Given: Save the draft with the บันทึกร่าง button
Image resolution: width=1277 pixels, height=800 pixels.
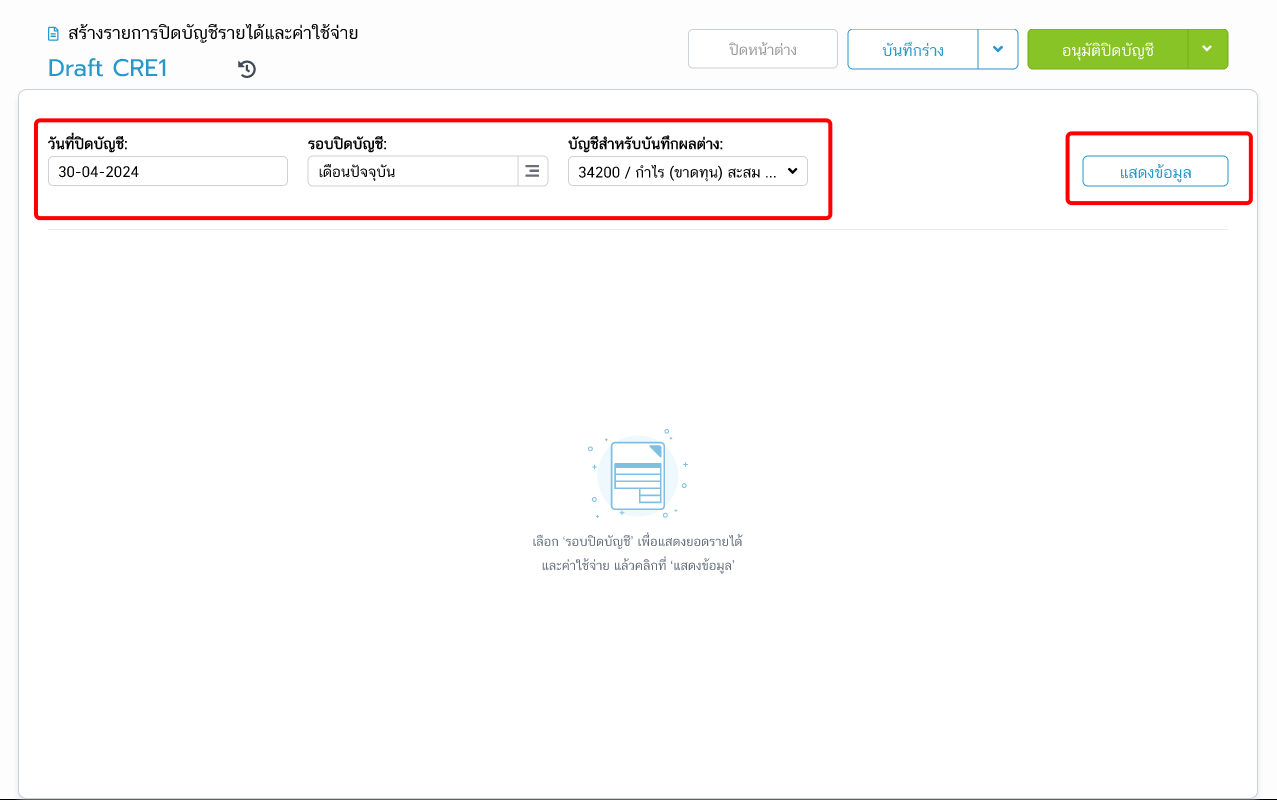Looking at the screenshot, I should tap(912, 49).
